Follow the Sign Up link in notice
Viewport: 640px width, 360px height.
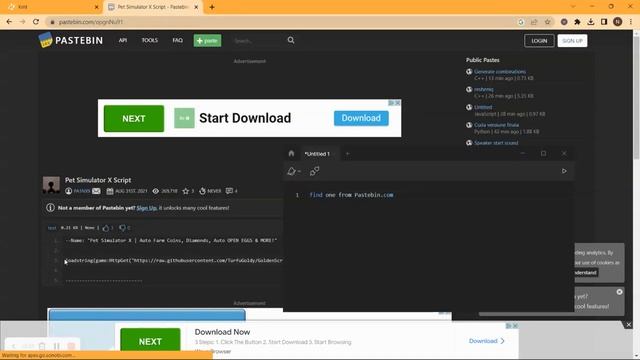[x=147, y=208]
